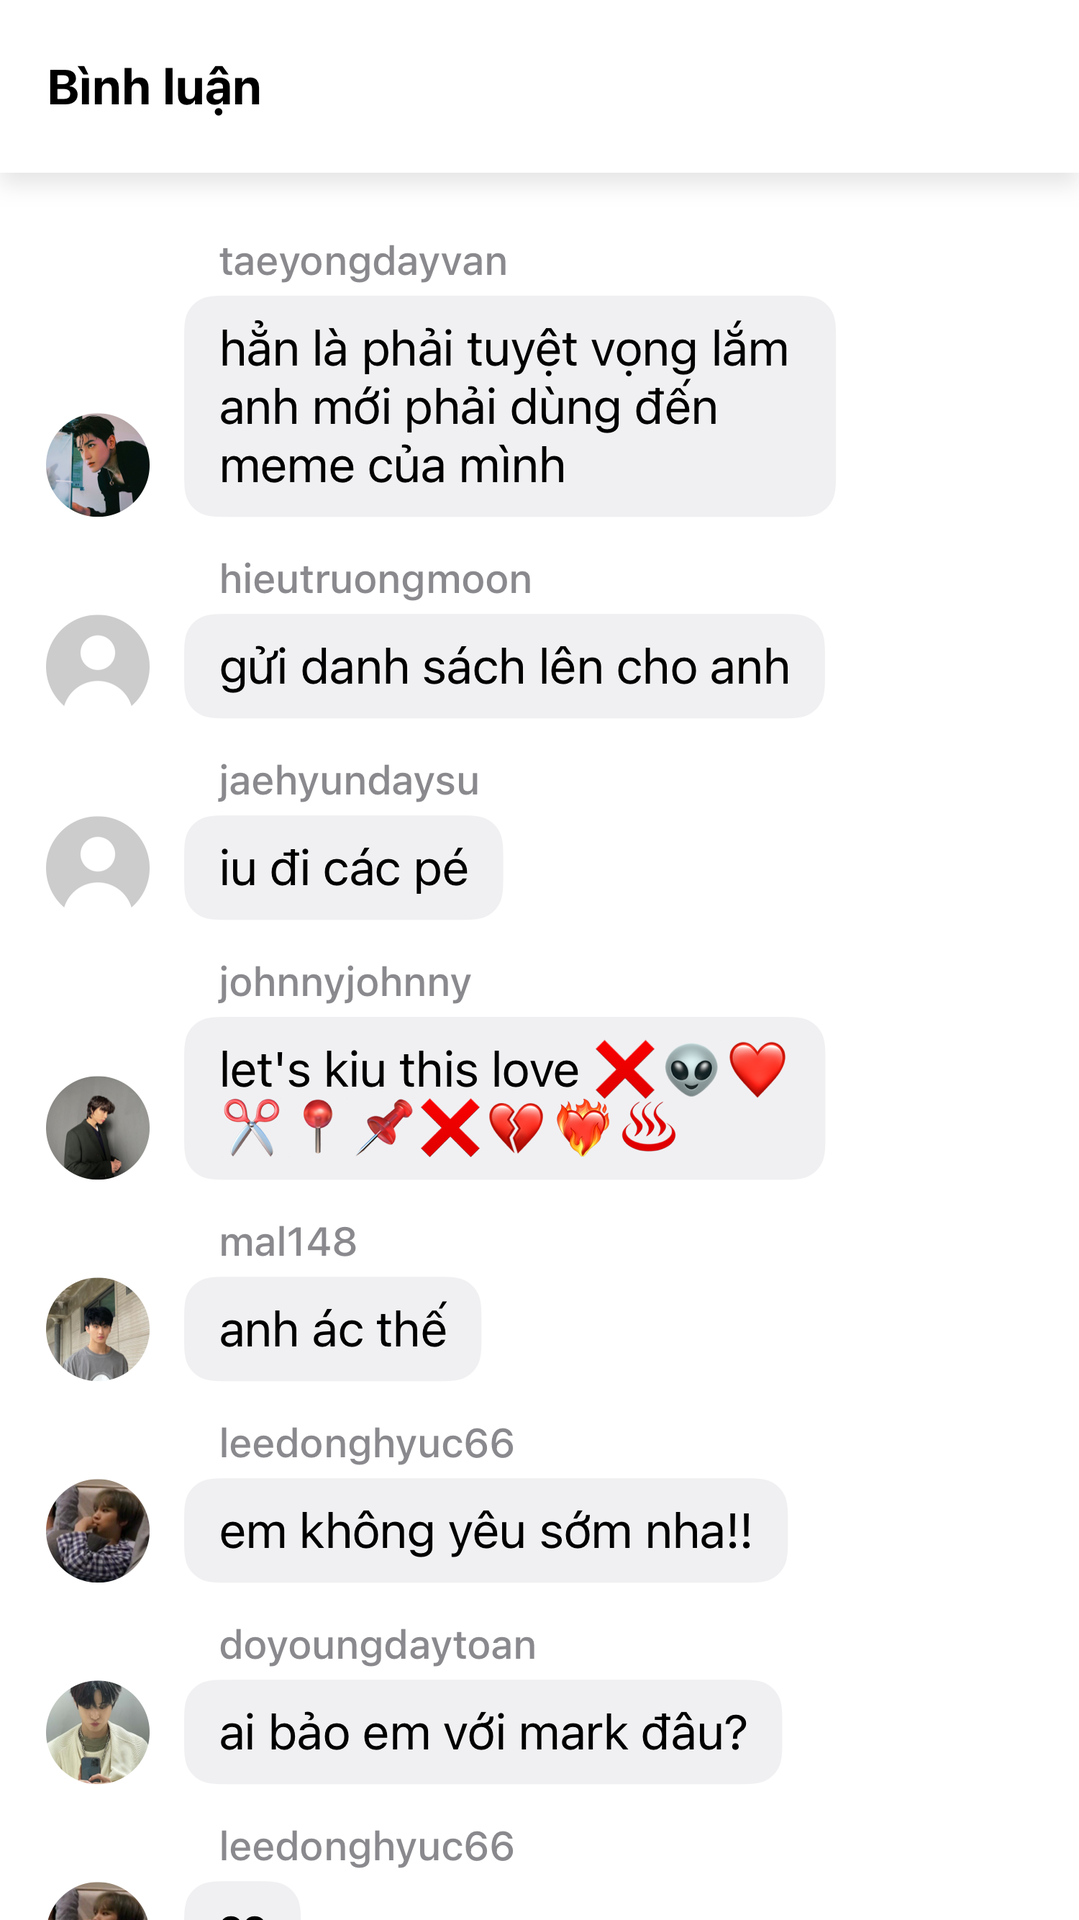Tap the username taeyongdayvan

tap(363, 262)
